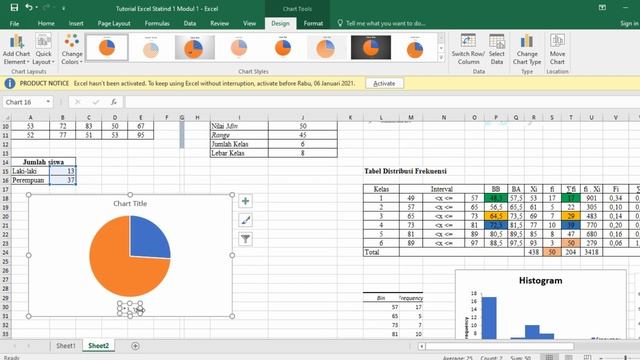Click the Insert Function fx icon
640x360 pixels.
click(113, 102)
